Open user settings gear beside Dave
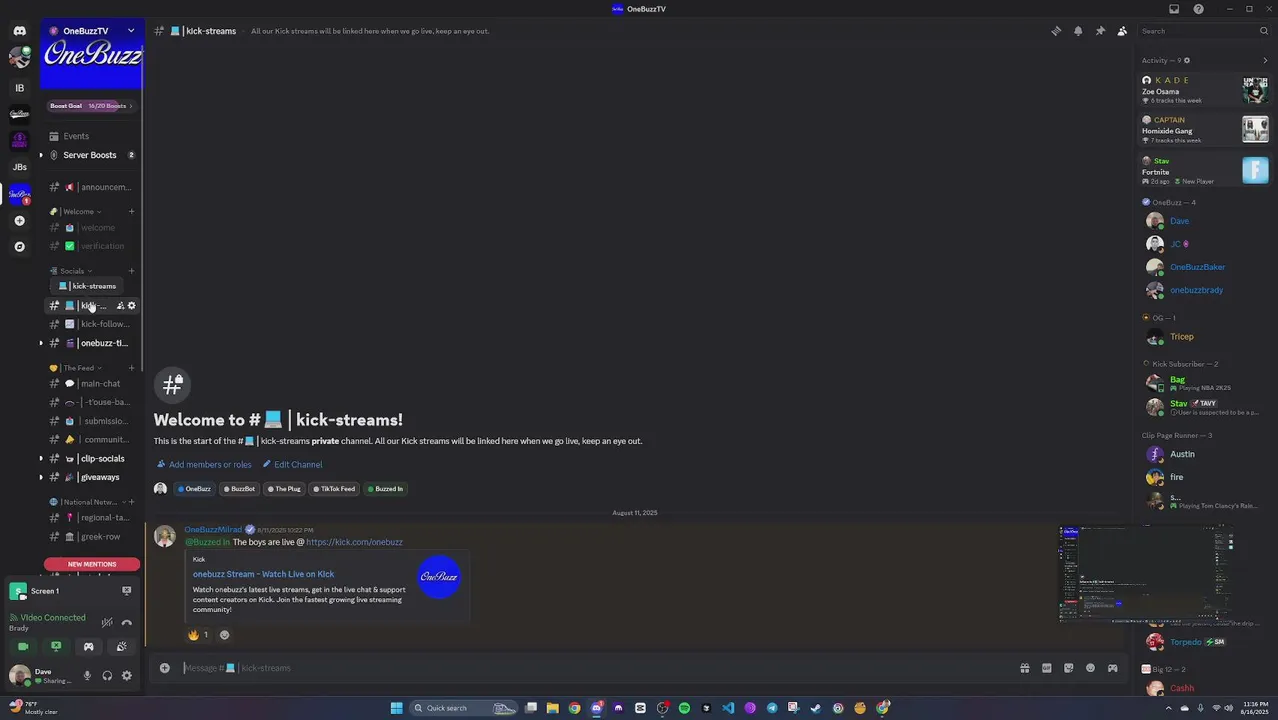 126,676
